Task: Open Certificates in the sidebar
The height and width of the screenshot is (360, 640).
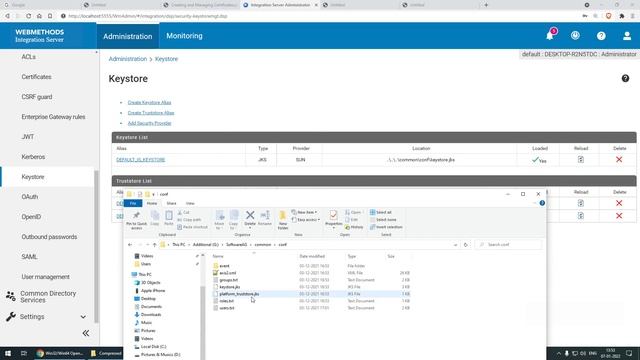Action: 36,77
